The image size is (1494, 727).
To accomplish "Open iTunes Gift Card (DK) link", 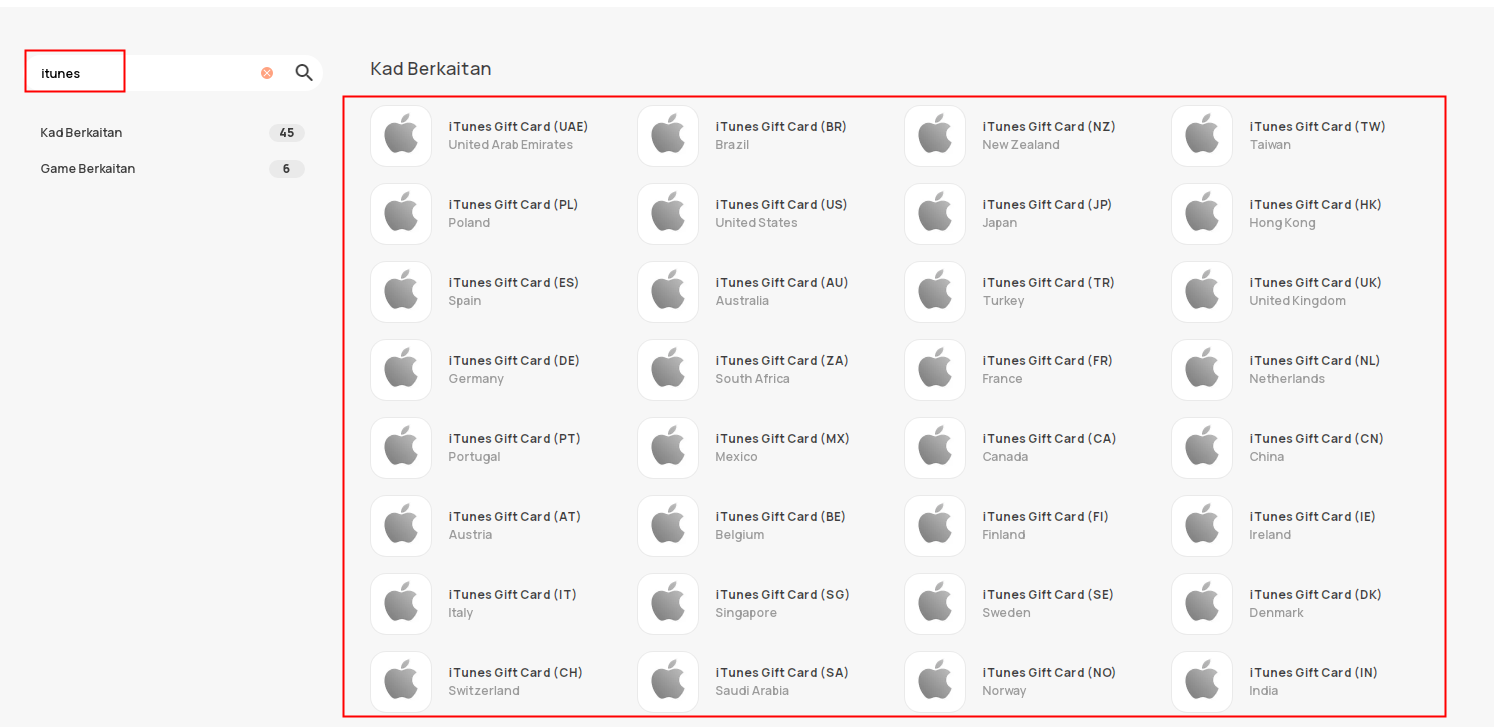I will 1316,595.
